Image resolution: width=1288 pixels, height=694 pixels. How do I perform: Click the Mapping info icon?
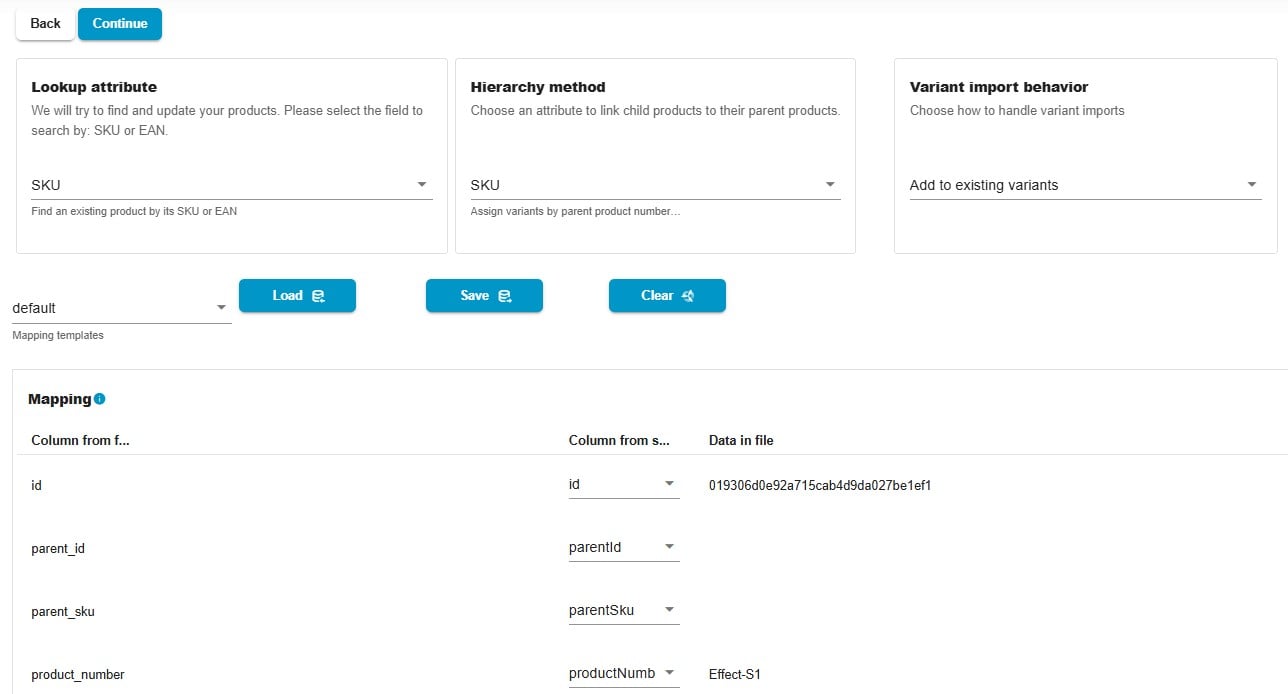click(99, 399)
